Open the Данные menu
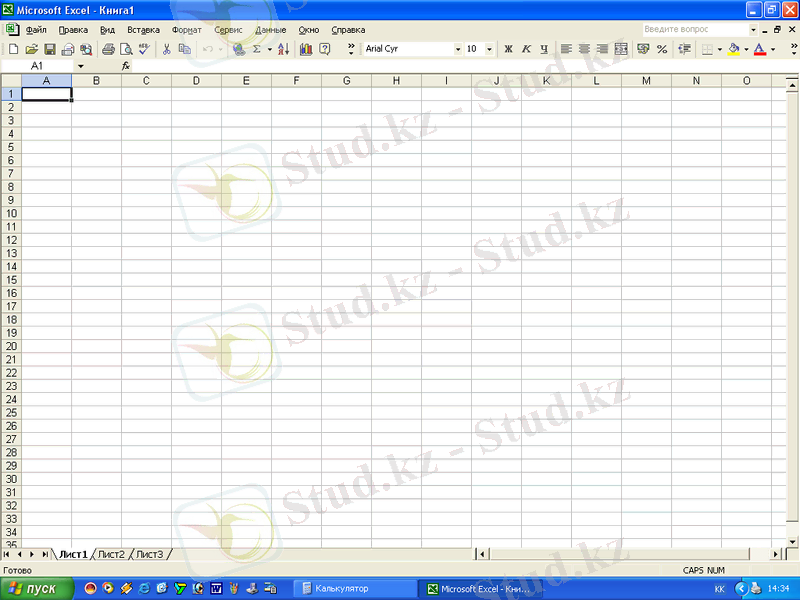The image size is (800, 600). click(x=270, y=30)
